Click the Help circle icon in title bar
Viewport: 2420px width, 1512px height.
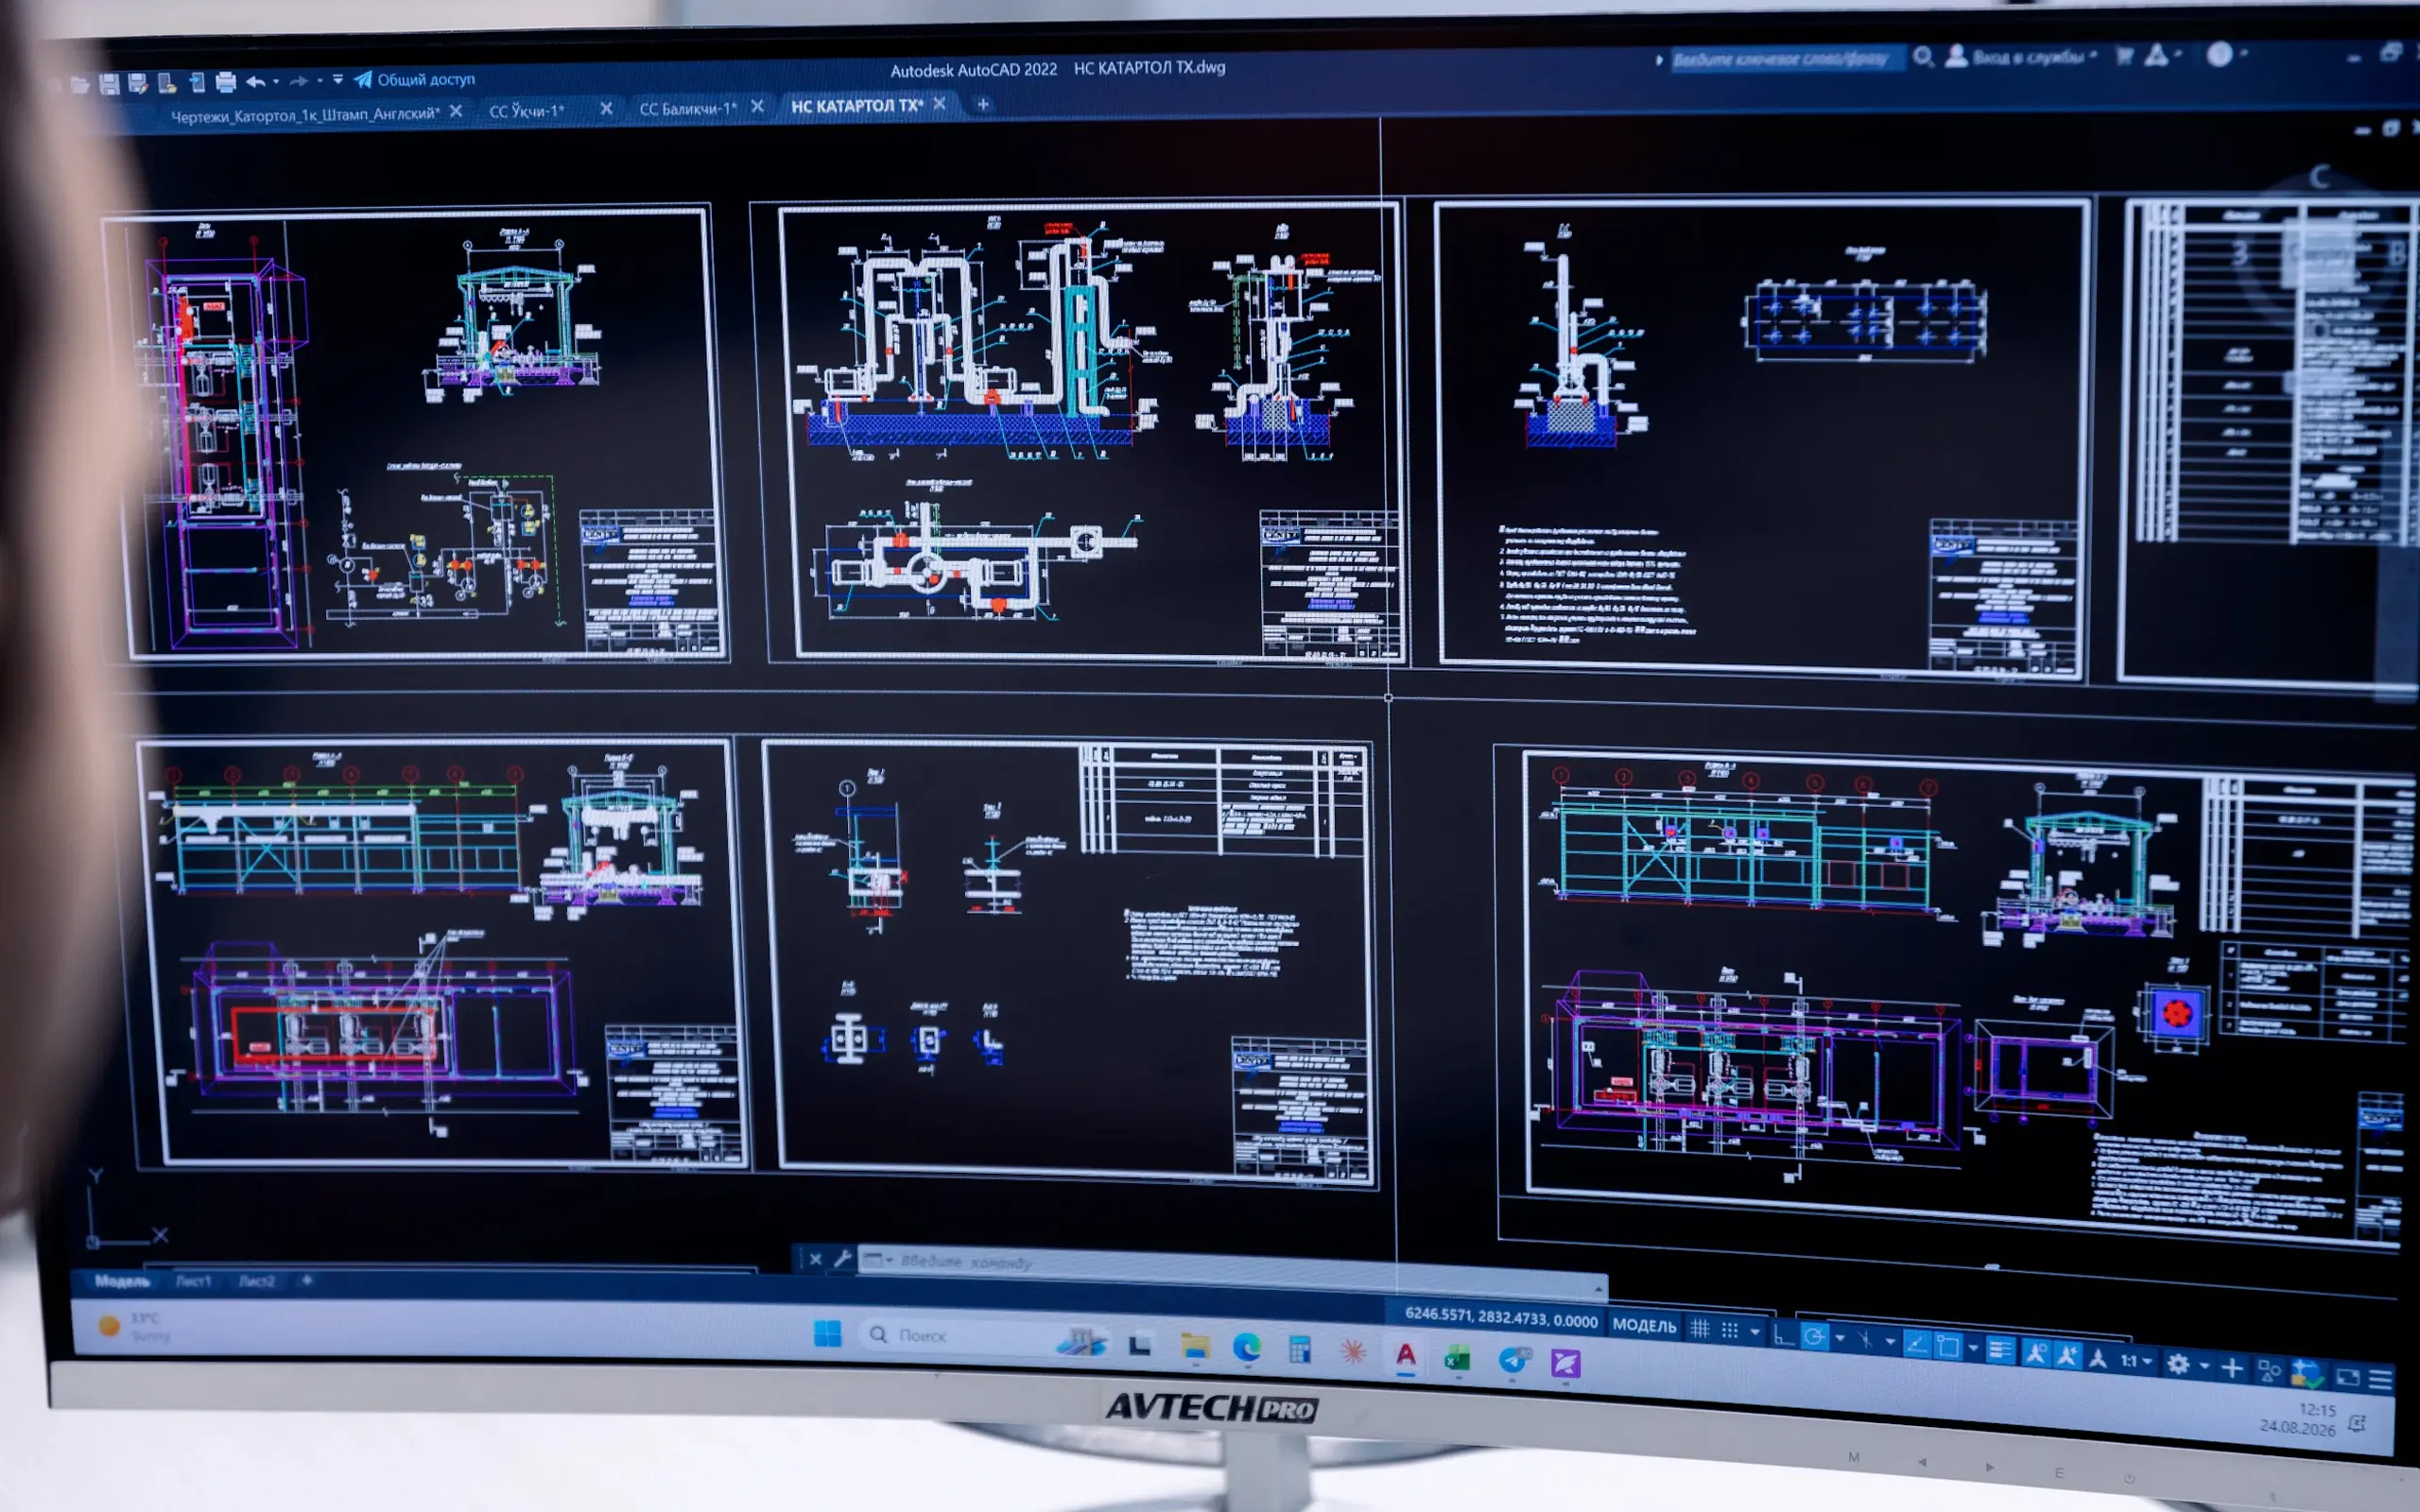click(2219, 54)
